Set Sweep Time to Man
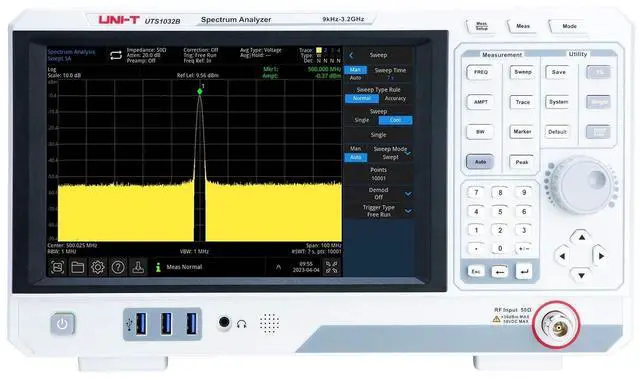This screenshot has width=640, height=379. click(356, 70)
